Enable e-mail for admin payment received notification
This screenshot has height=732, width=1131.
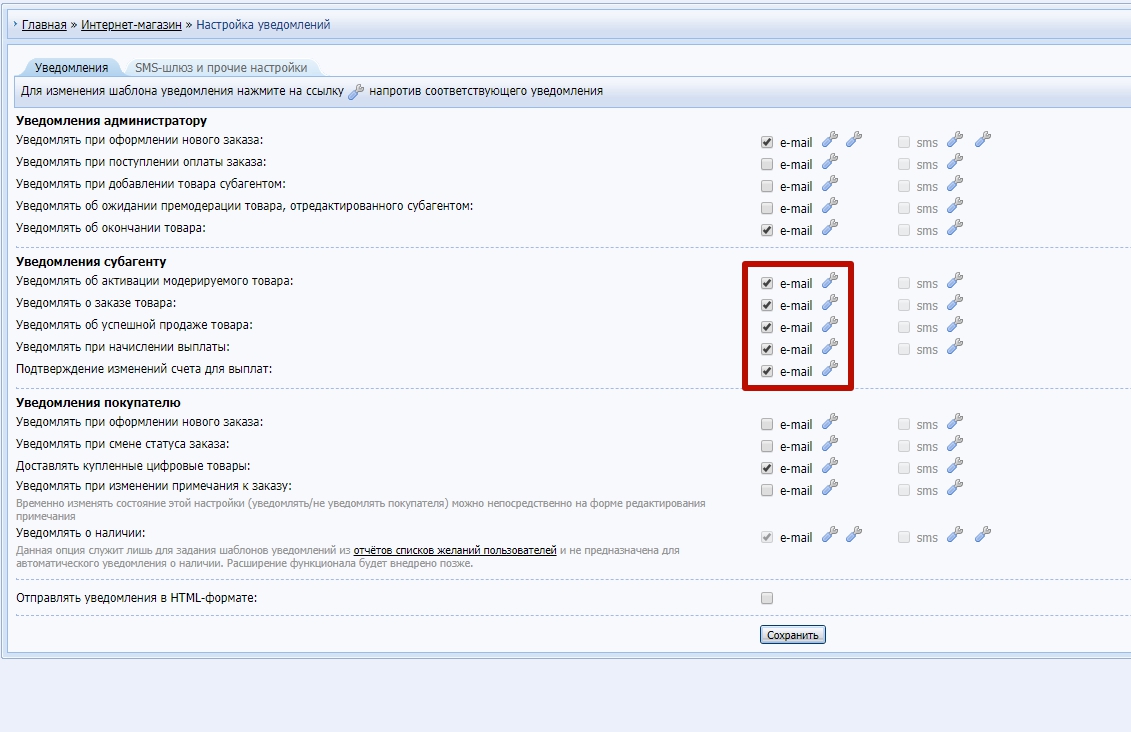pyautogui.click(x=767, y=164)
